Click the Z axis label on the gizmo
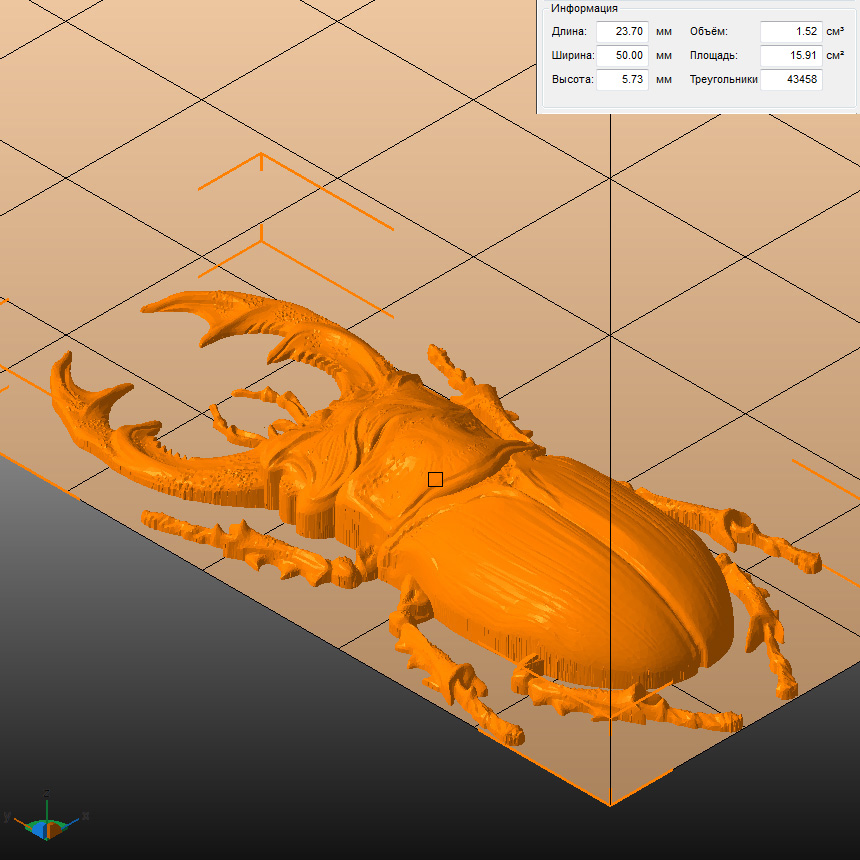This screenshot has height=860, width=860. (47, 791)
